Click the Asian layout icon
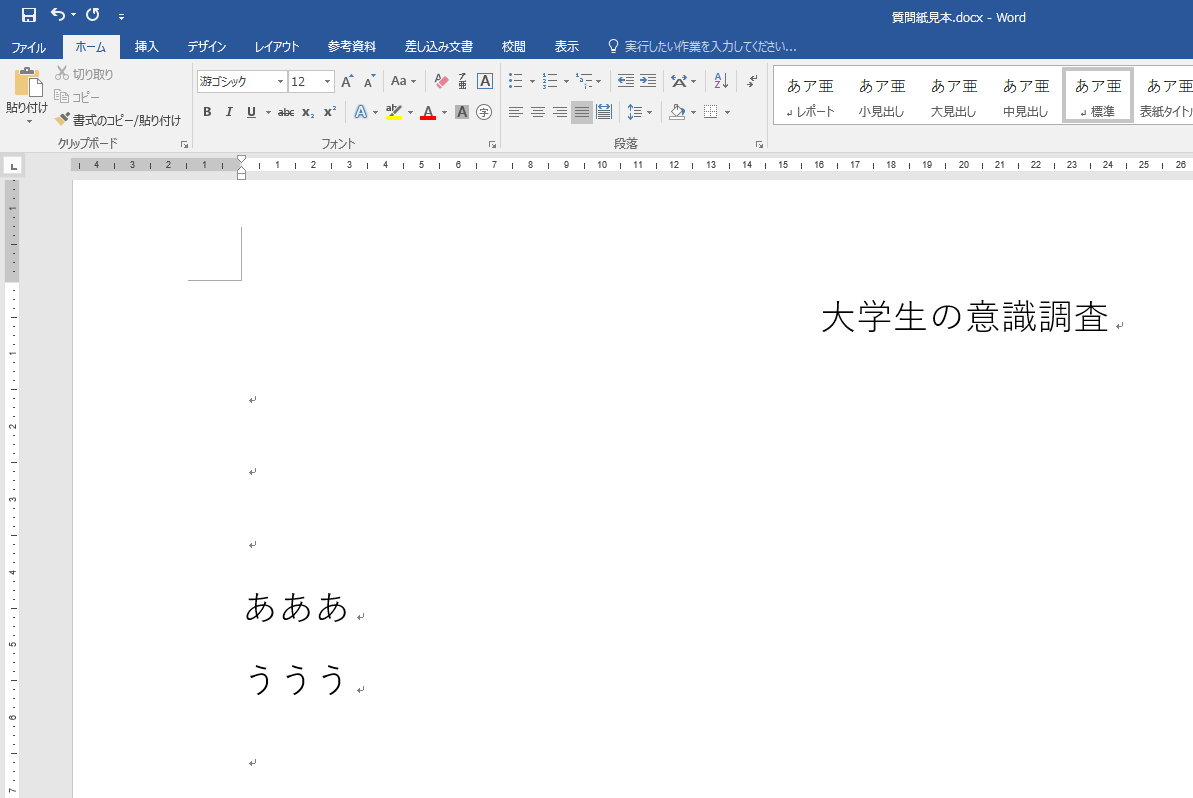 coord(679,81)
